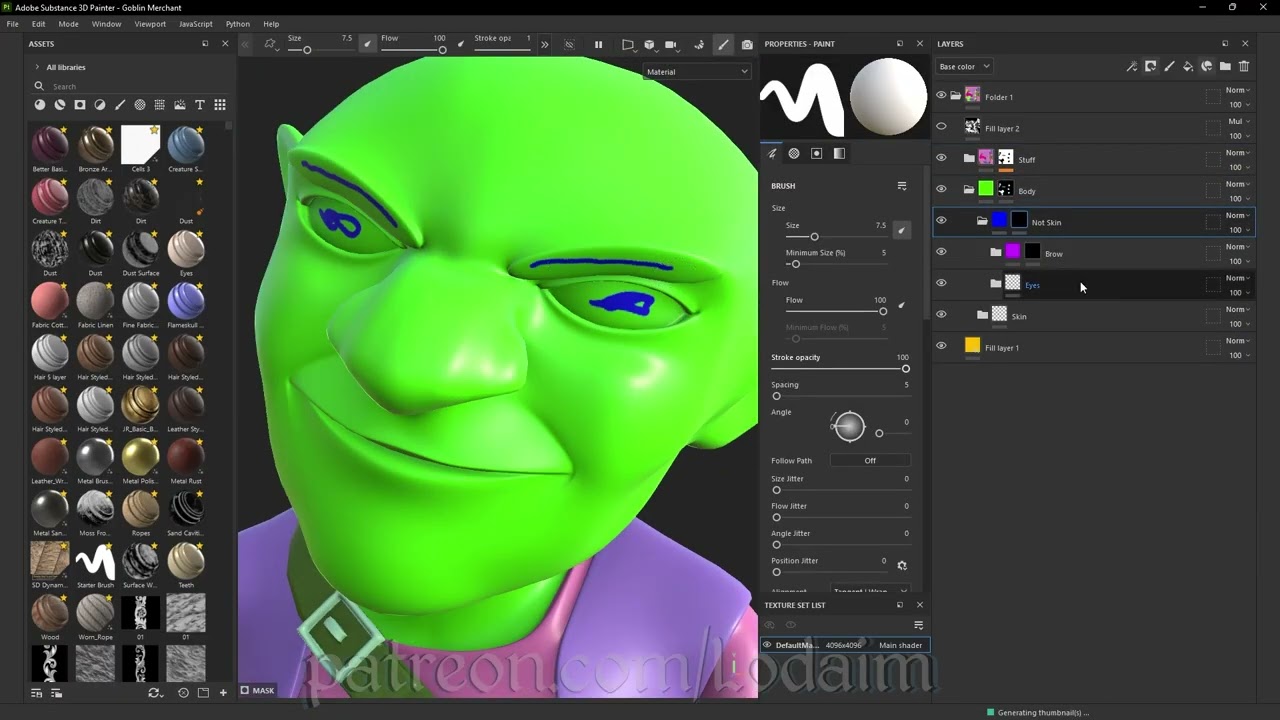Open the Base color channel dropdown
The height and width of the screenshot is (720, 1280).
[x=964, y=67]
